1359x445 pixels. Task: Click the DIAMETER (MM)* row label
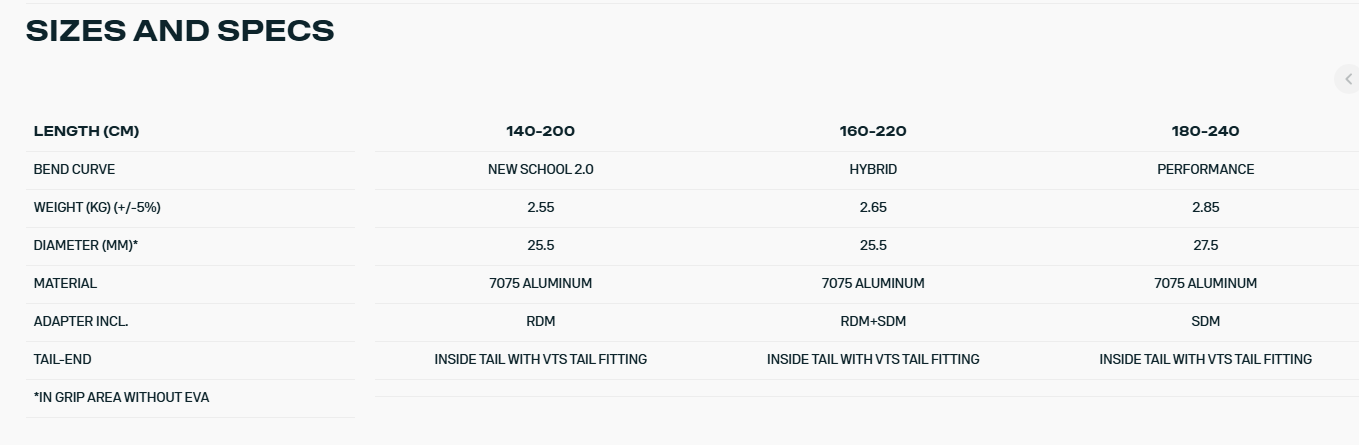coord(85,245)
